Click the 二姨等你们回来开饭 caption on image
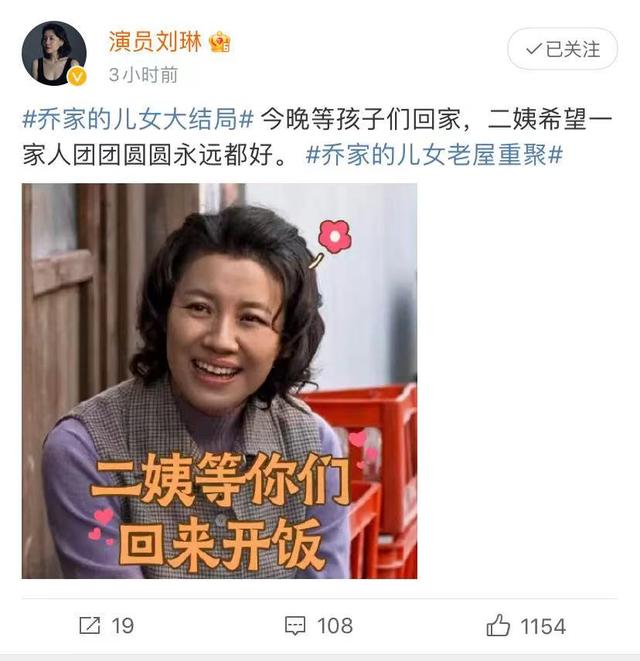The image size is (640, 661). (221, 511)
